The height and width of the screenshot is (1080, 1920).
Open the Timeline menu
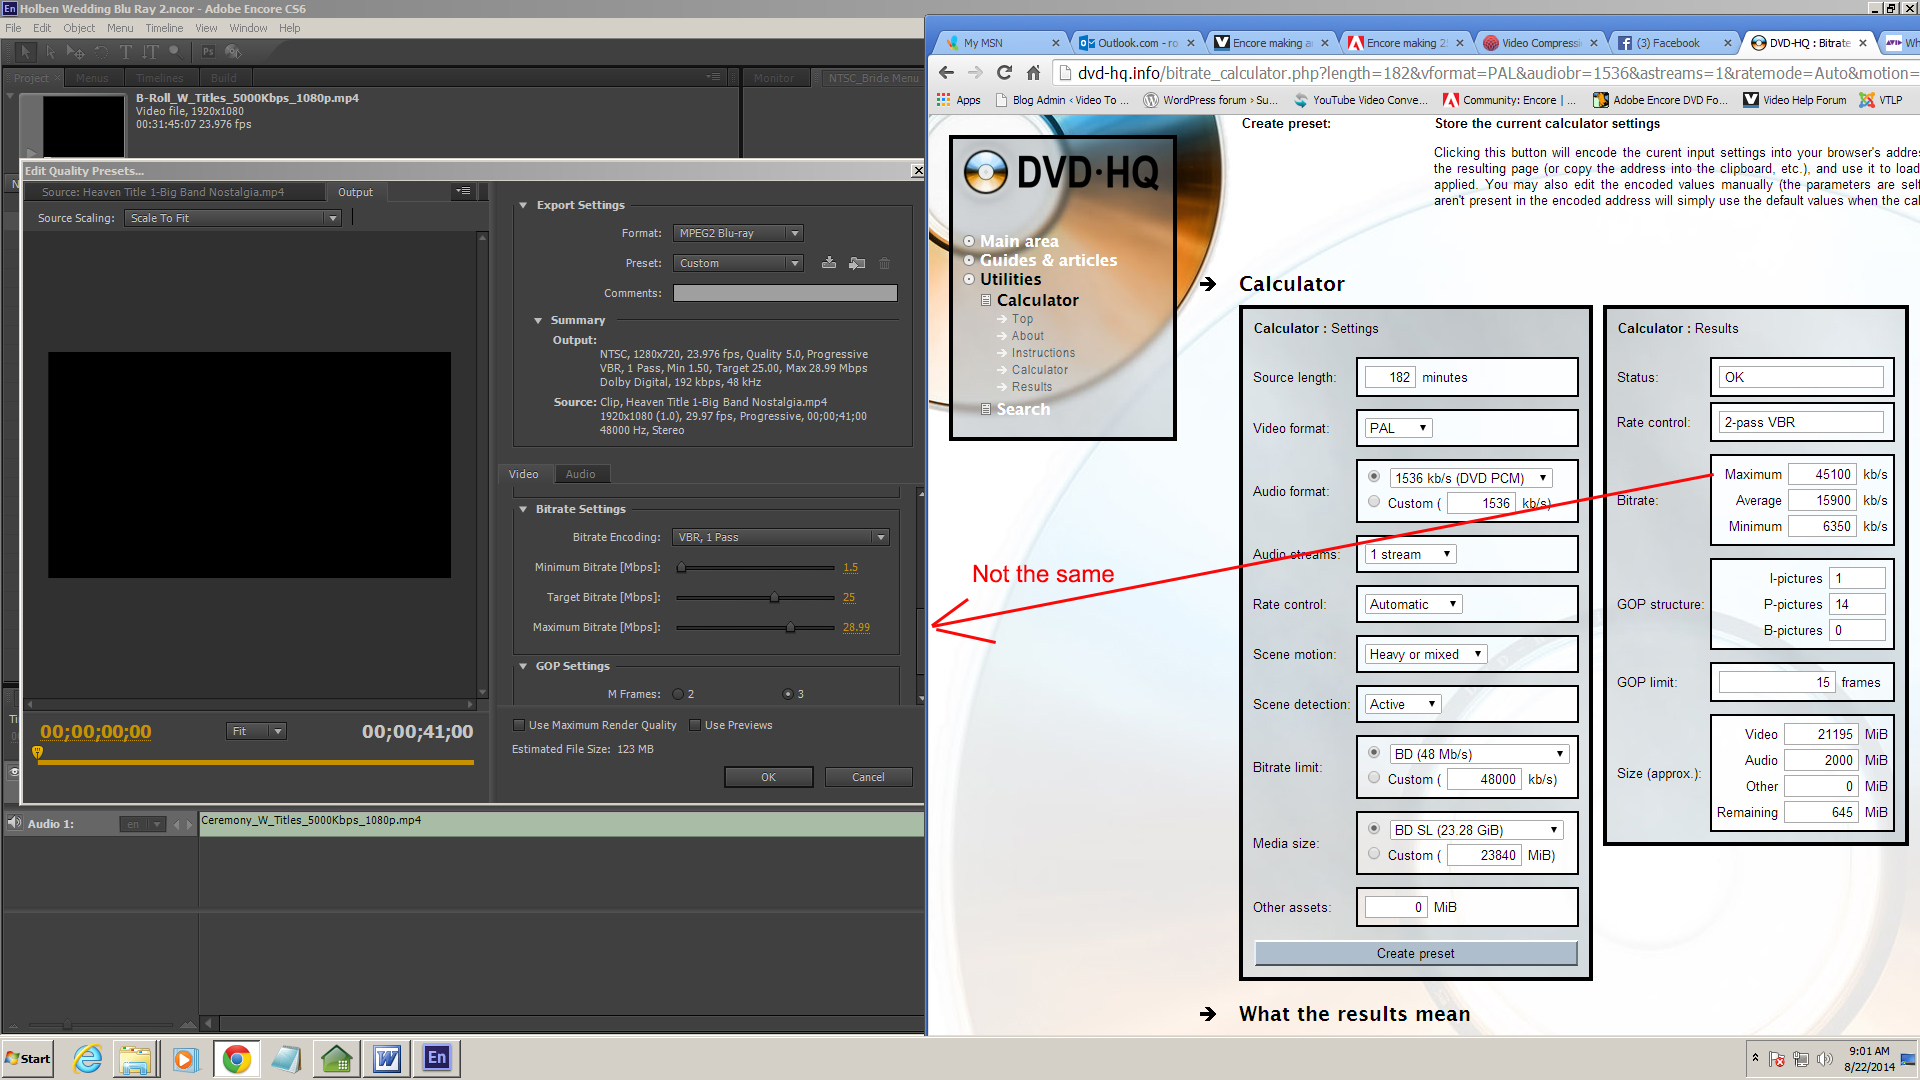tap(164, 28)
